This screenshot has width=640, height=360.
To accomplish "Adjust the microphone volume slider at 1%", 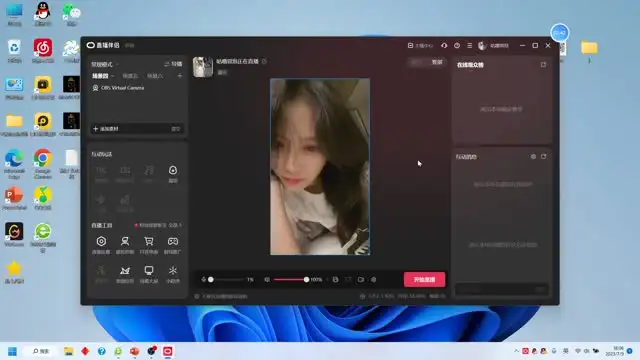I will point(226,280).
